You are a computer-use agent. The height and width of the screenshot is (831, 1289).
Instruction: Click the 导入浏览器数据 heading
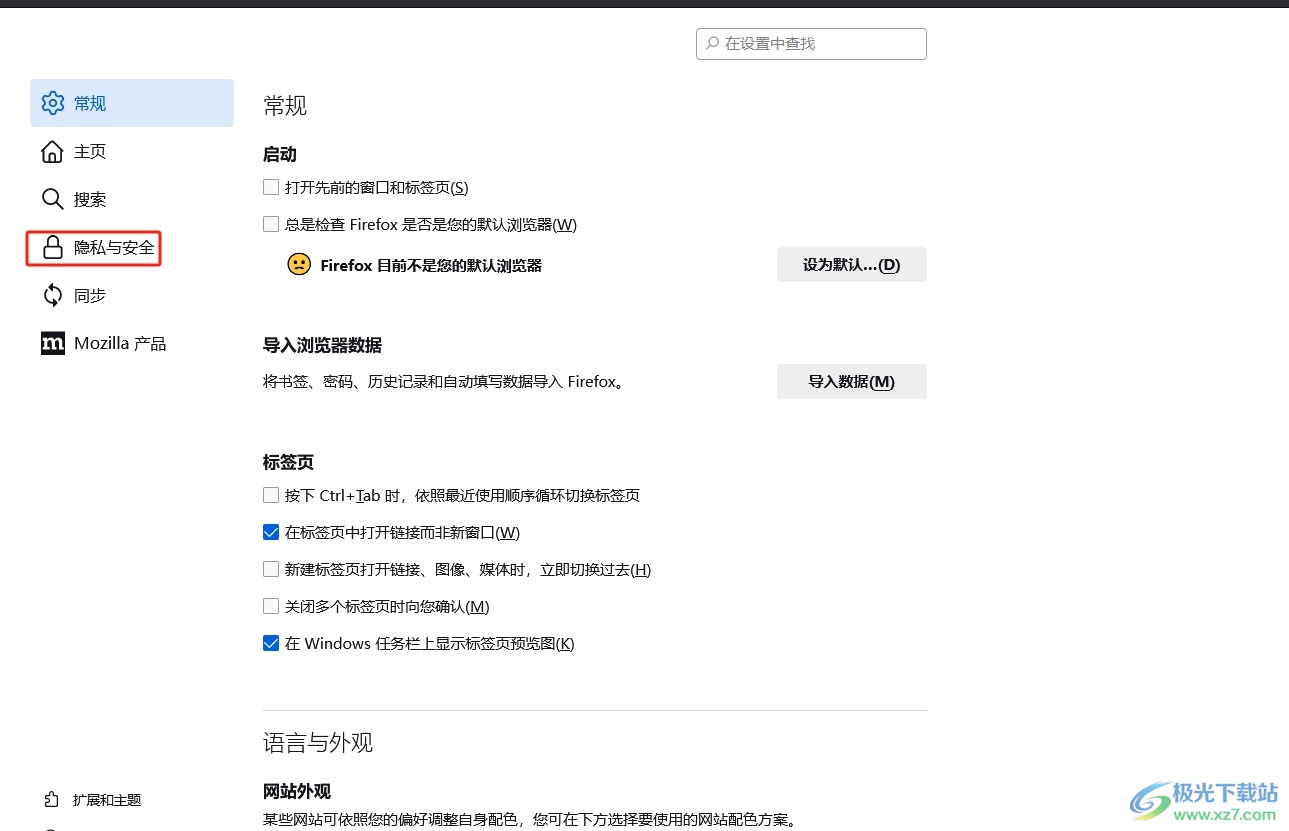point(322,345)
